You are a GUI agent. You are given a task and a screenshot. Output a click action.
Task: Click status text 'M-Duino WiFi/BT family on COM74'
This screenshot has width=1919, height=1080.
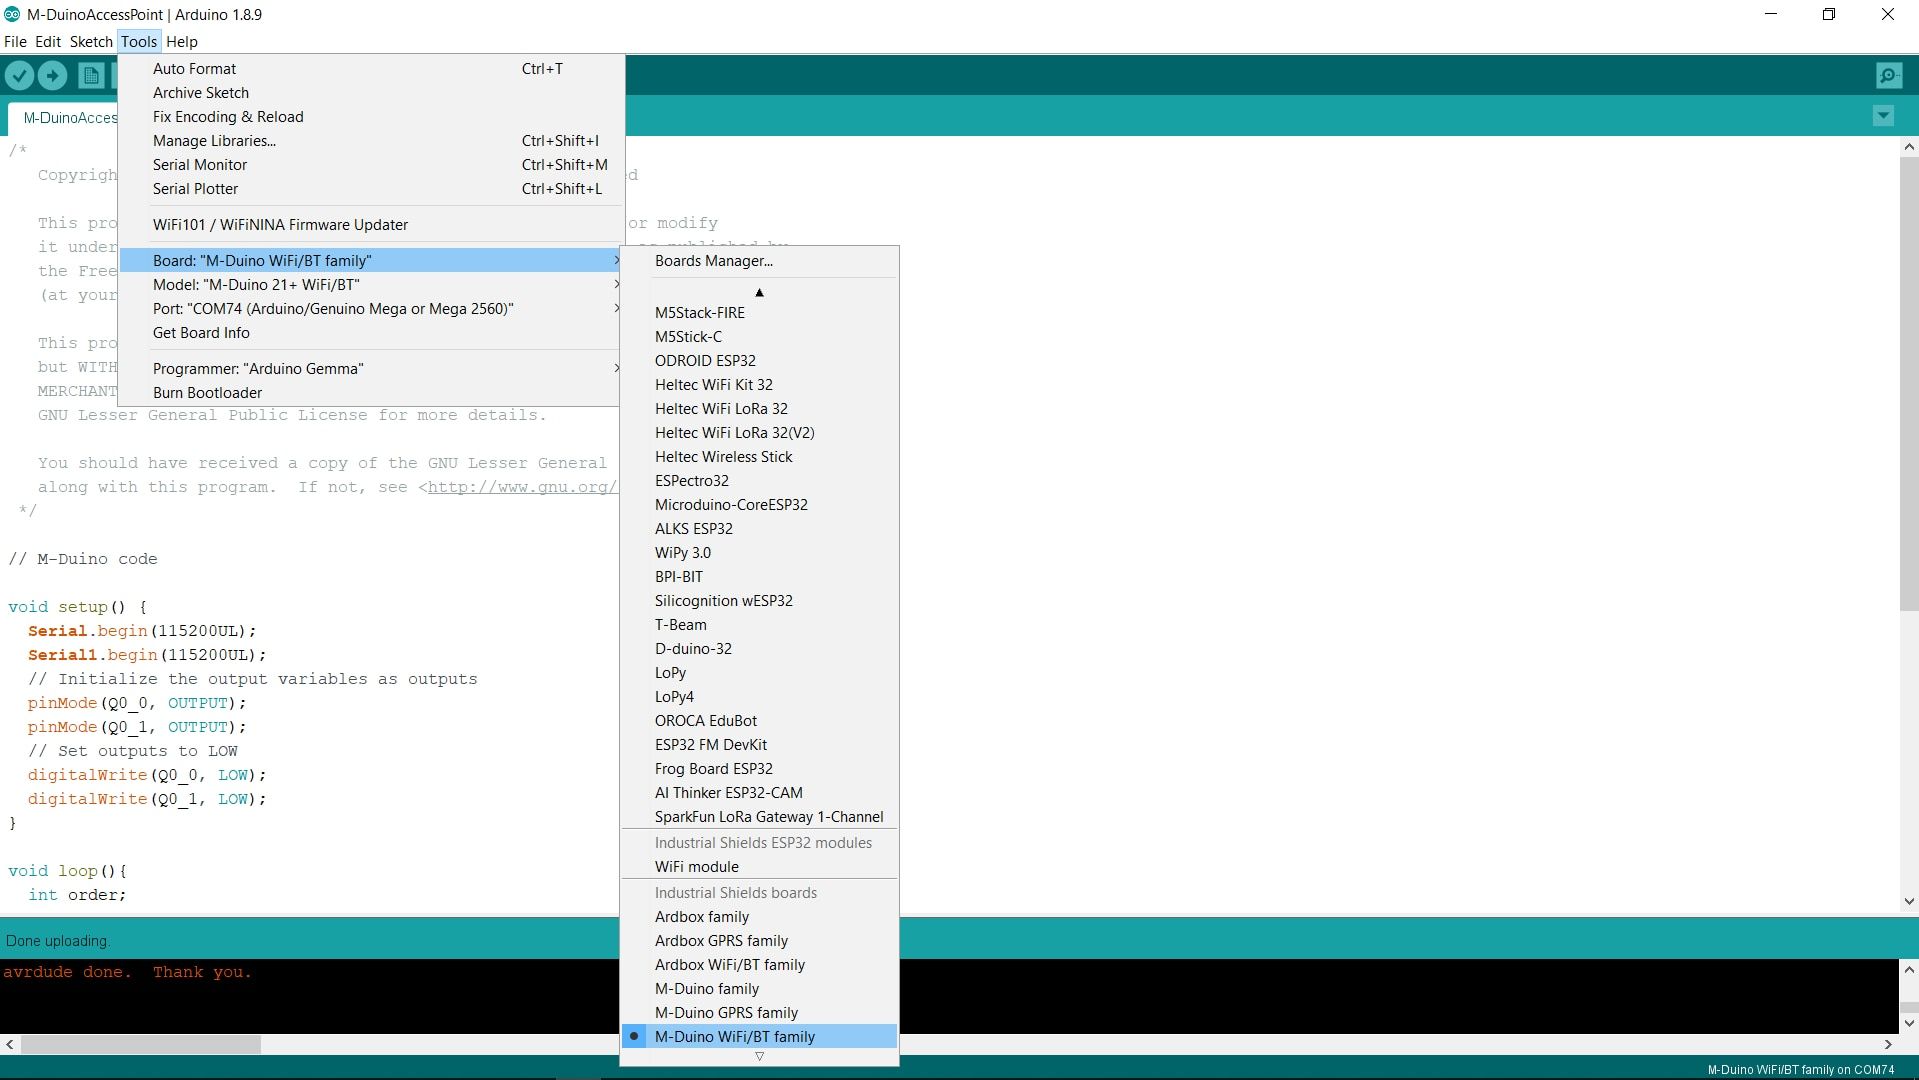point(1800,1070)
